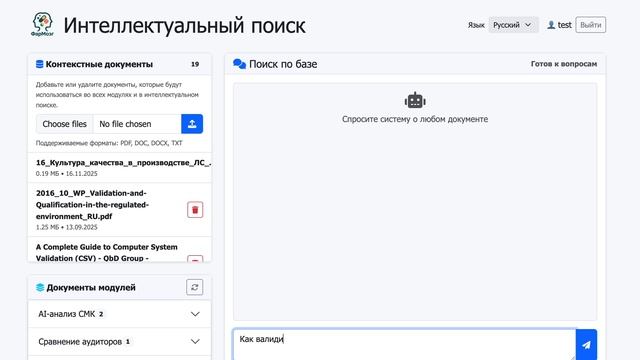
Task: Click the database icon beside Контекстные документы
Action: click(40, 64)
